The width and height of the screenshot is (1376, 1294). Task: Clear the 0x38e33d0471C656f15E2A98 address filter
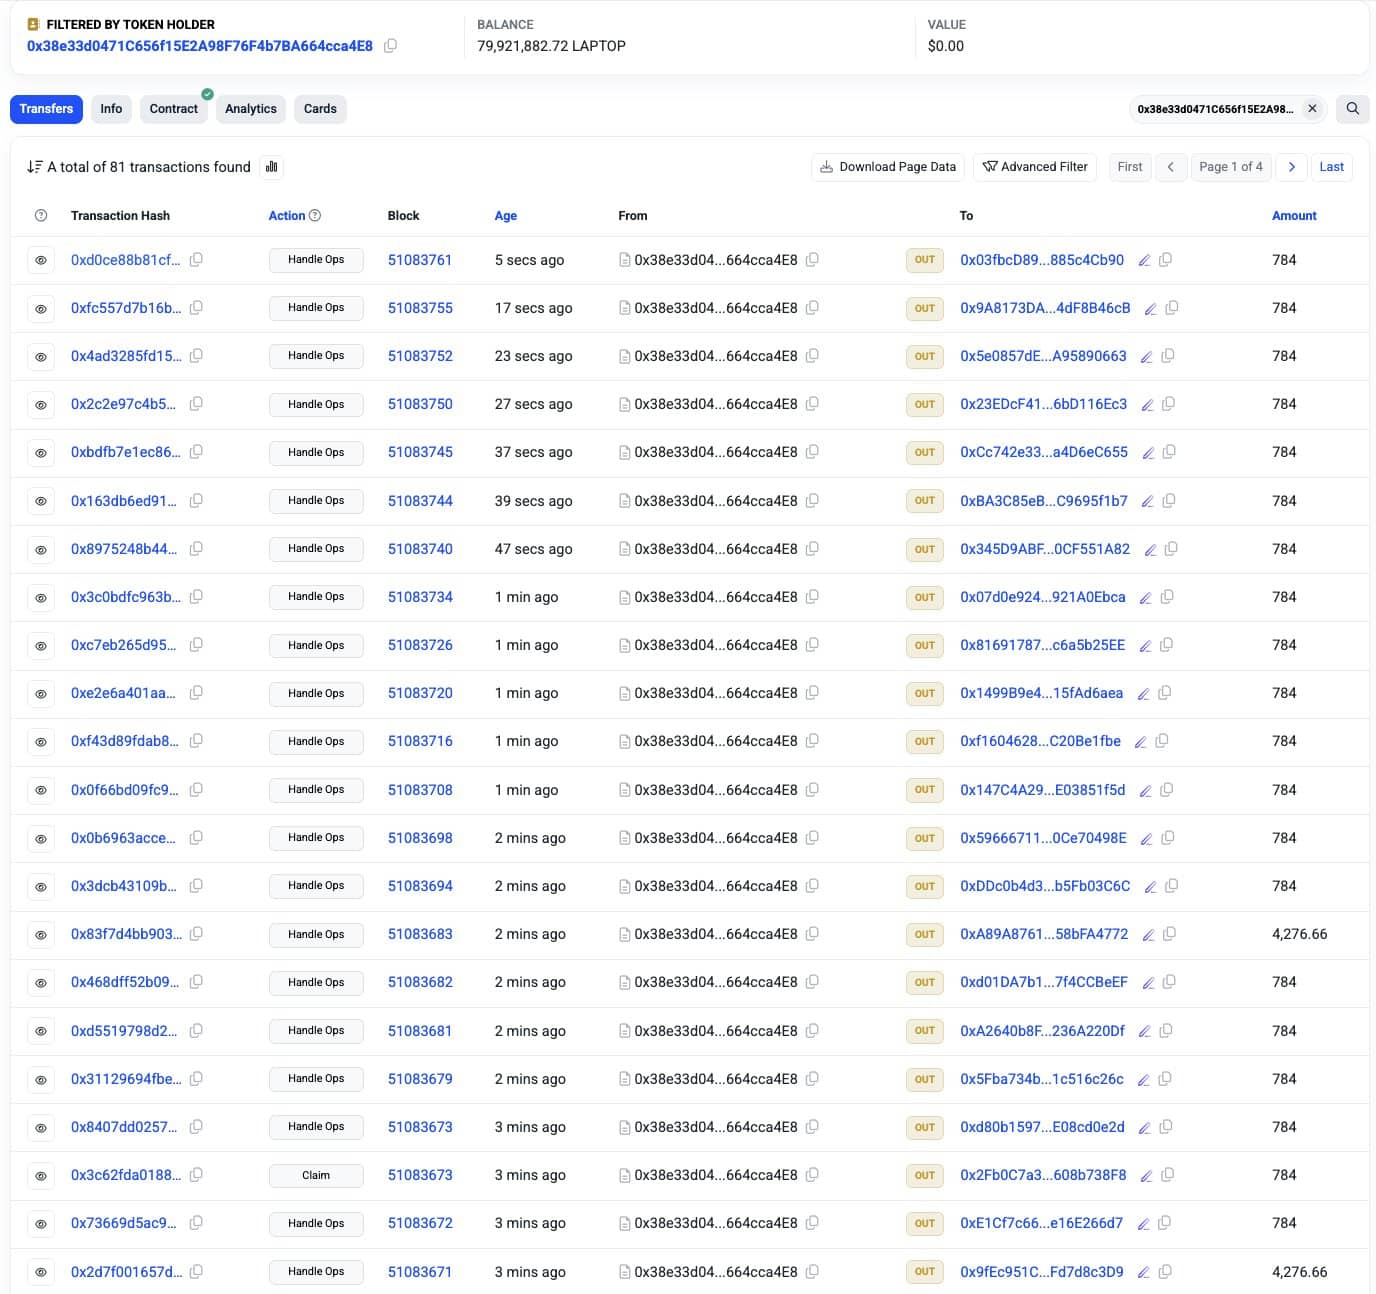coord(1312,109)
